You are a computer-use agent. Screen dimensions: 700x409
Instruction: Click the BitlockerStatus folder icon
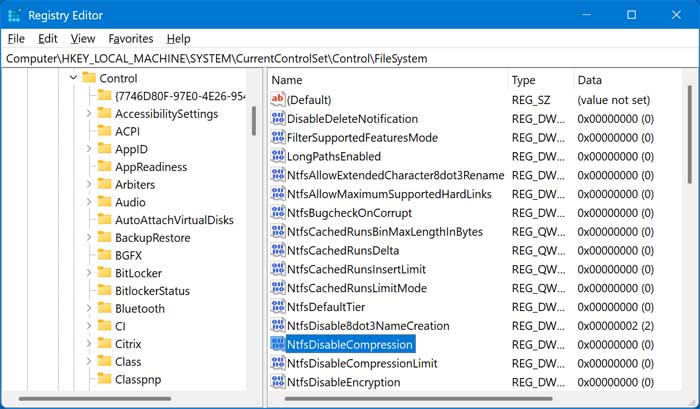[x=104, y=290]
